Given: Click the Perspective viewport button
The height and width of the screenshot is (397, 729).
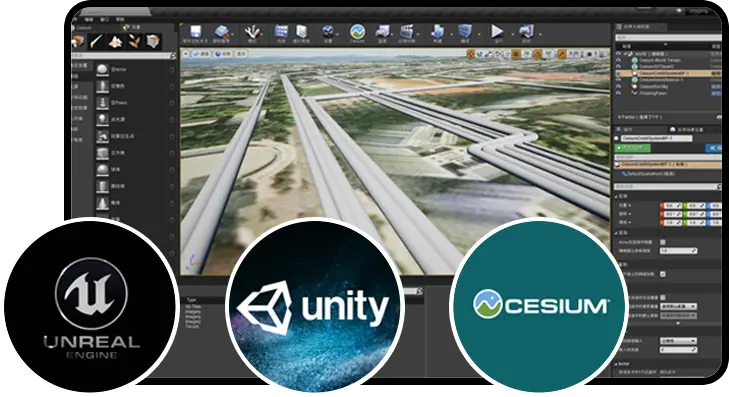Looking at the screenshot, I should point(202,54).
